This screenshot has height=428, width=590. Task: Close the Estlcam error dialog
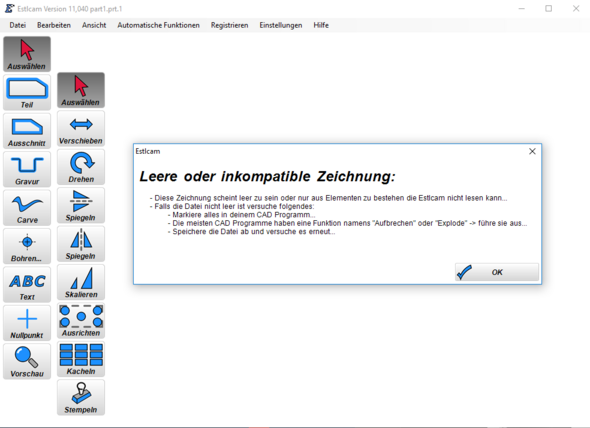(x=532, y=151)
